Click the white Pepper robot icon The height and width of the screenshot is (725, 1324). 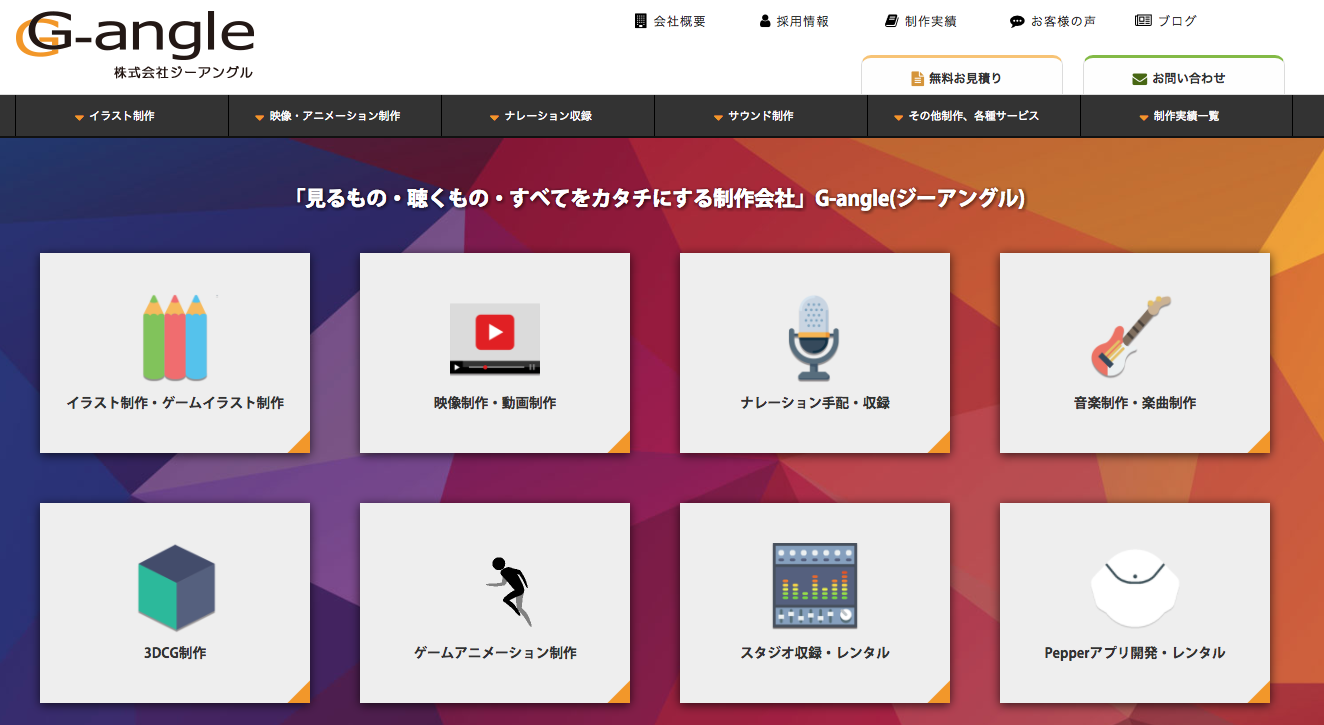click(1135, 587)
